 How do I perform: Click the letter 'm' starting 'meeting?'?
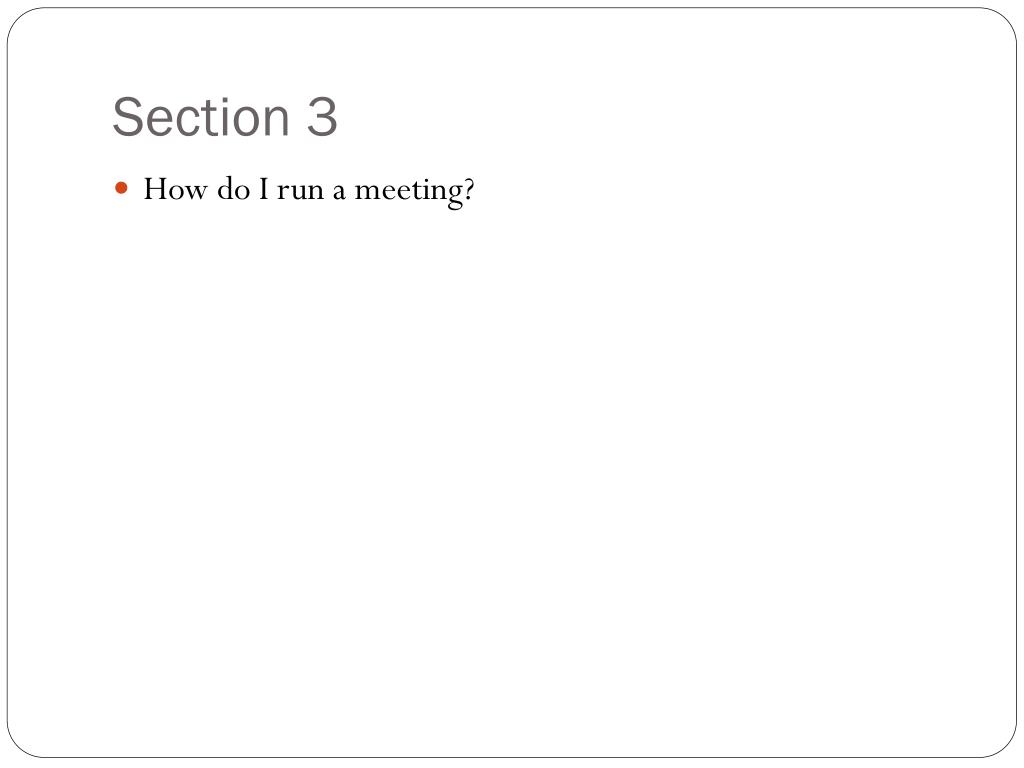coord(368,192)
